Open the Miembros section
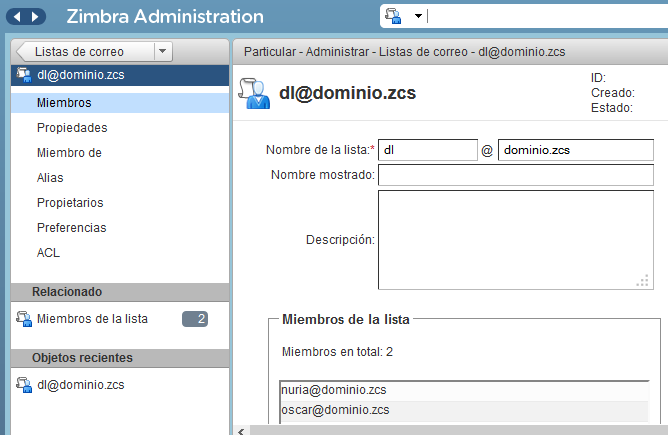Screen dimensions: 668x435 [x=120, y=103]
